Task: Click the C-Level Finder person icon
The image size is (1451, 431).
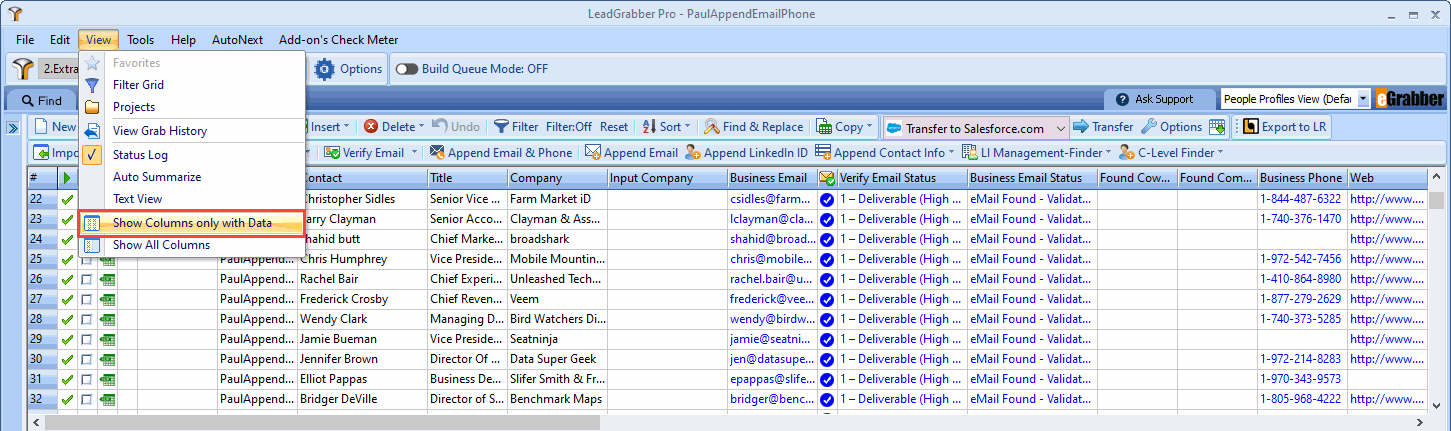Action: click(1128, 153)
